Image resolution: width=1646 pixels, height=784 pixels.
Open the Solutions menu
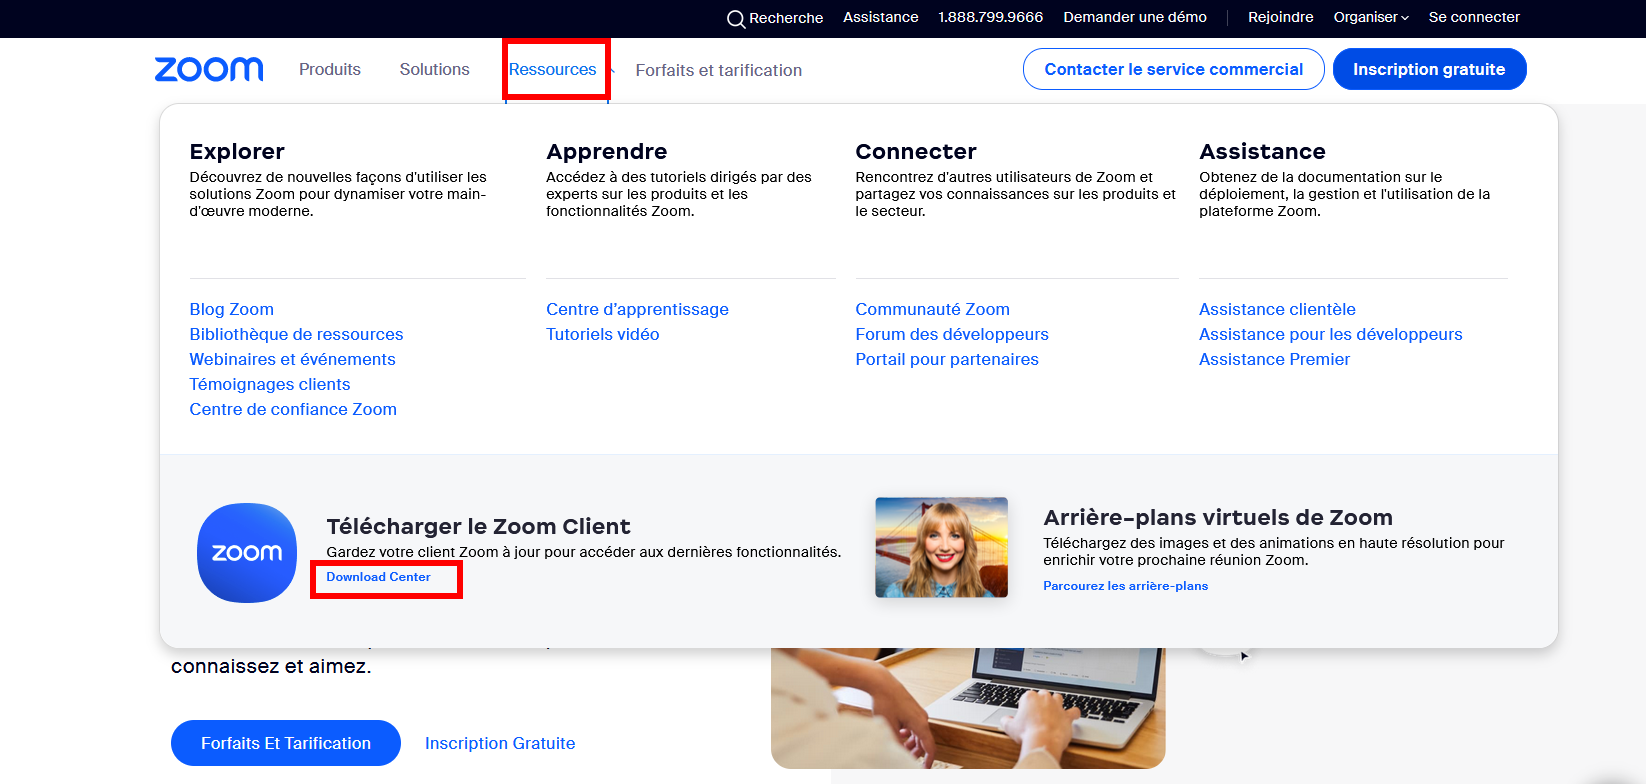[x=435, y=69]
